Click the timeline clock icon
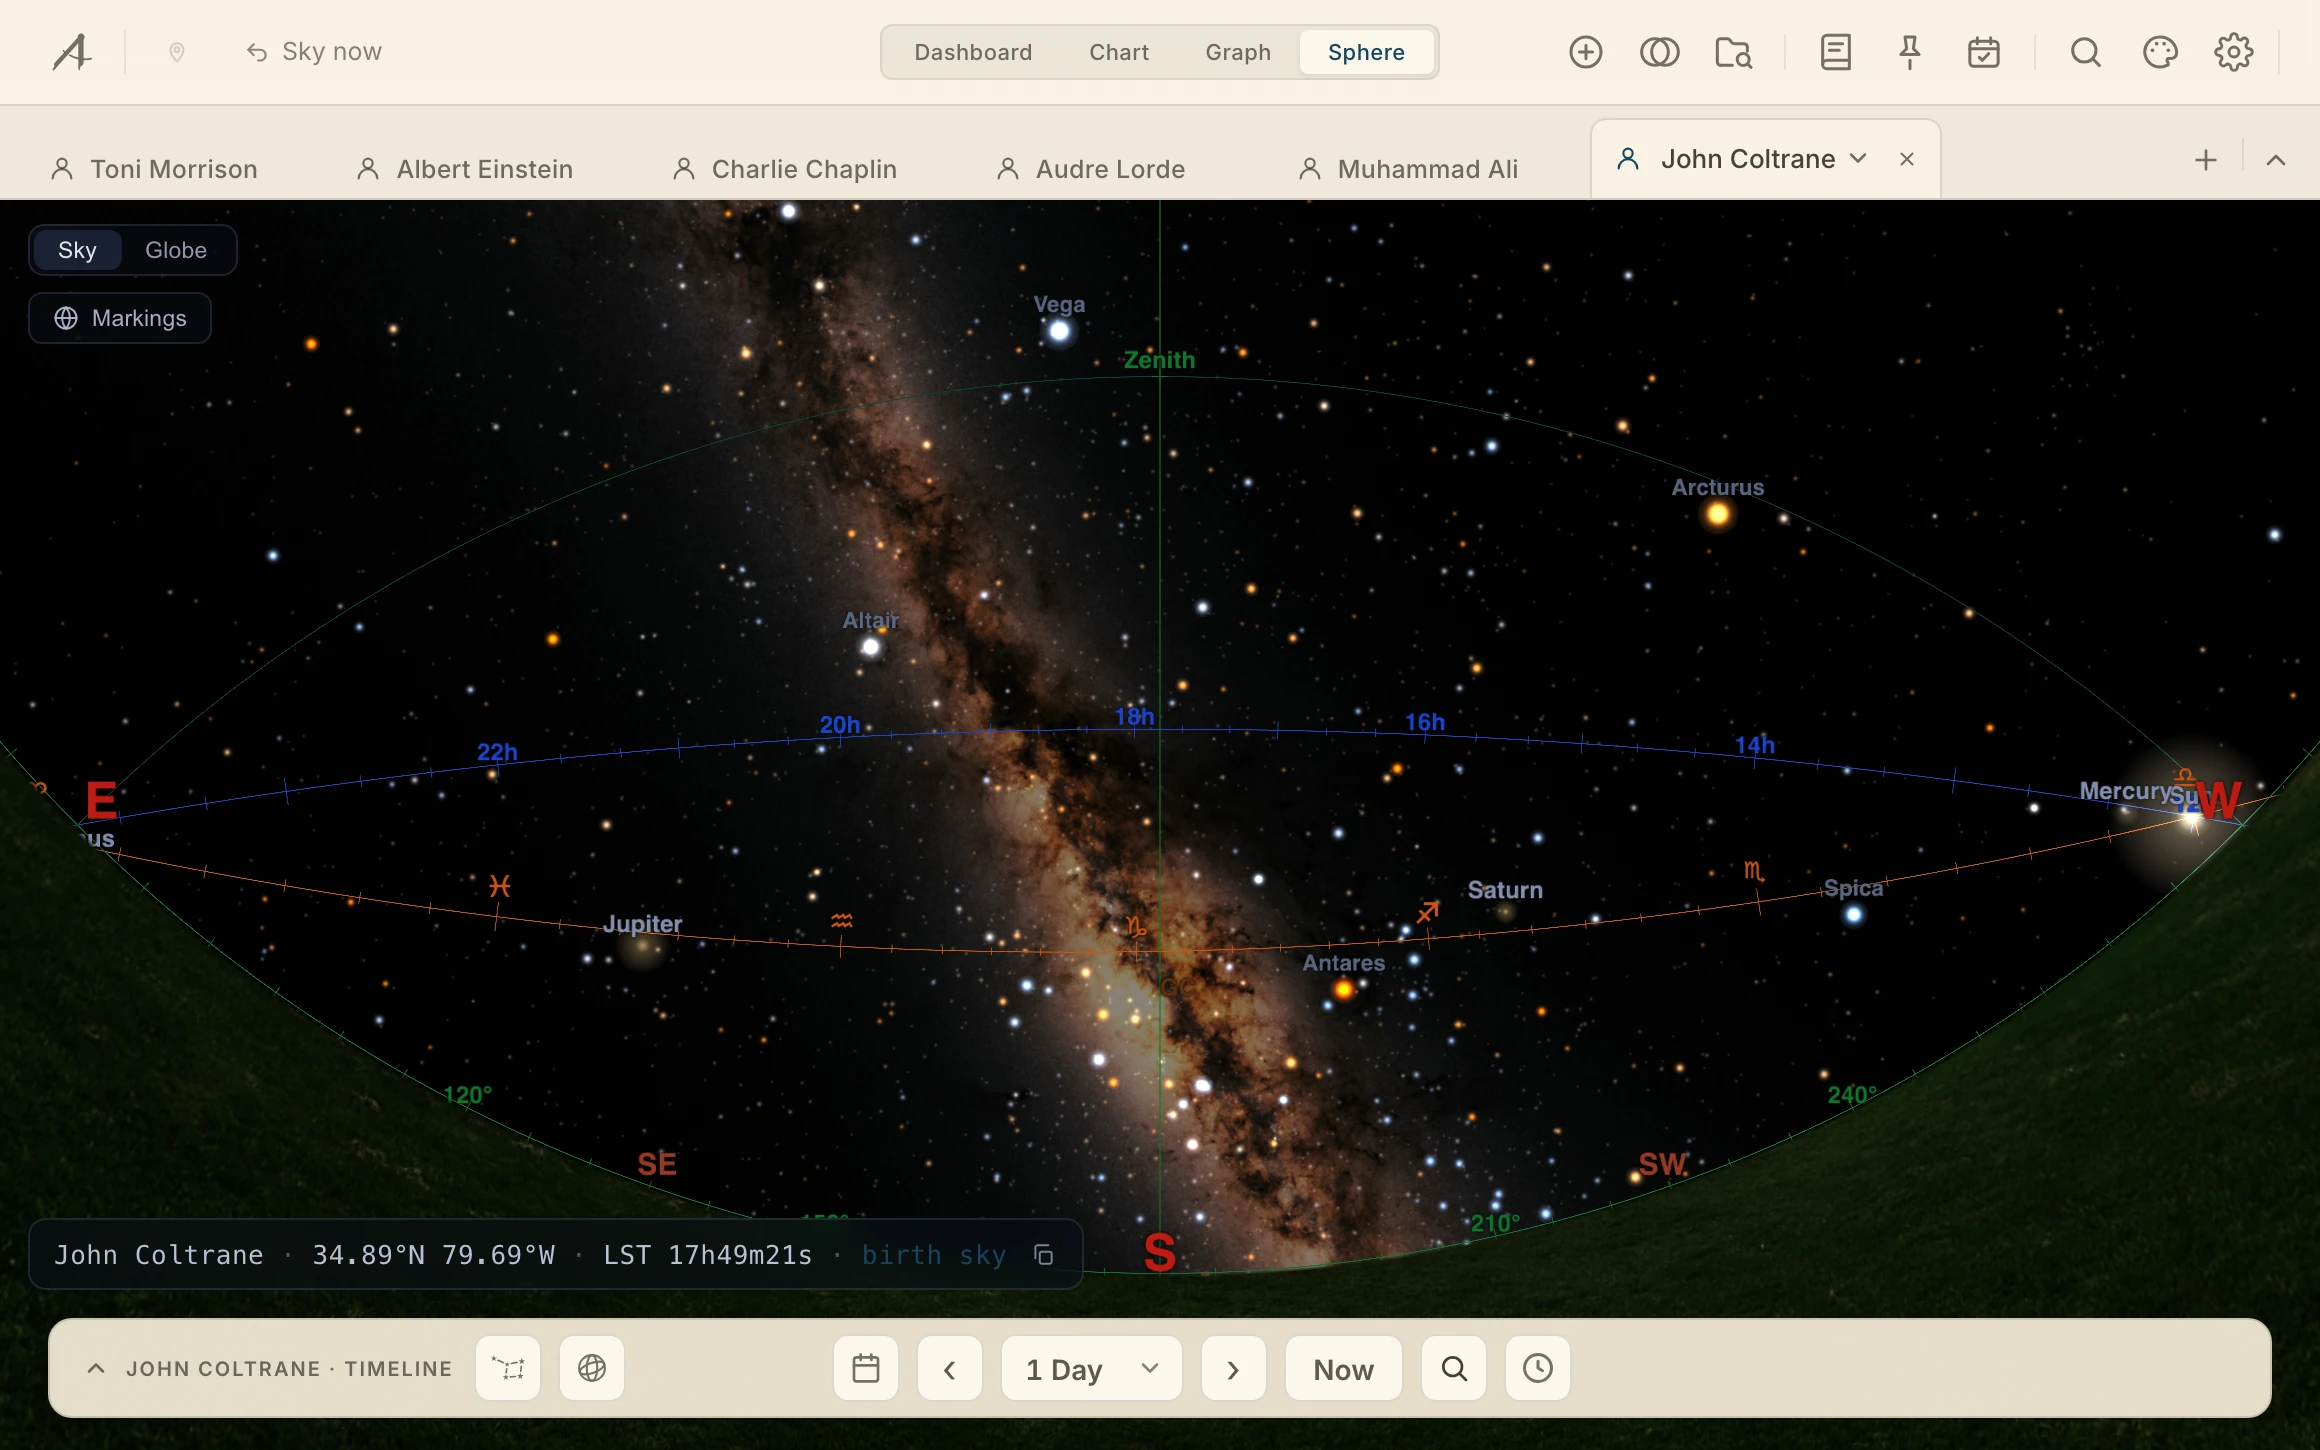Screen dimensions: 2320x1450 1538,1368
